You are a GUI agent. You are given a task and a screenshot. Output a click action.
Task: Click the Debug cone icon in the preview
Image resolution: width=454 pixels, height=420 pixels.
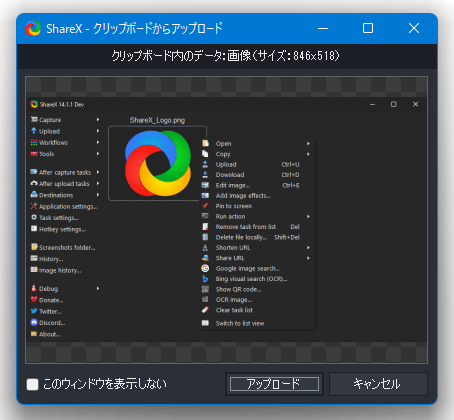(x=34, y=288)
